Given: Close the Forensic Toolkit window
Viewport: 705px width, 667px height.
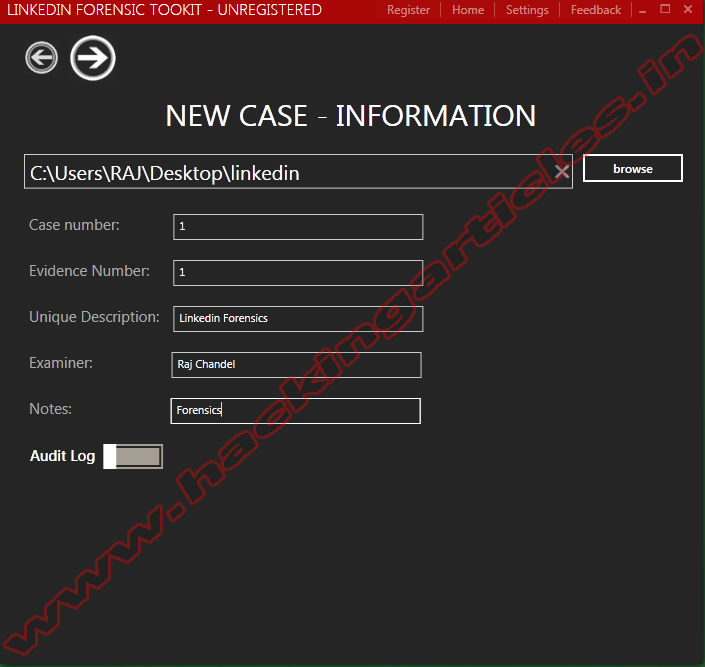Looking at the screenshot, I should tap(688, 9).
